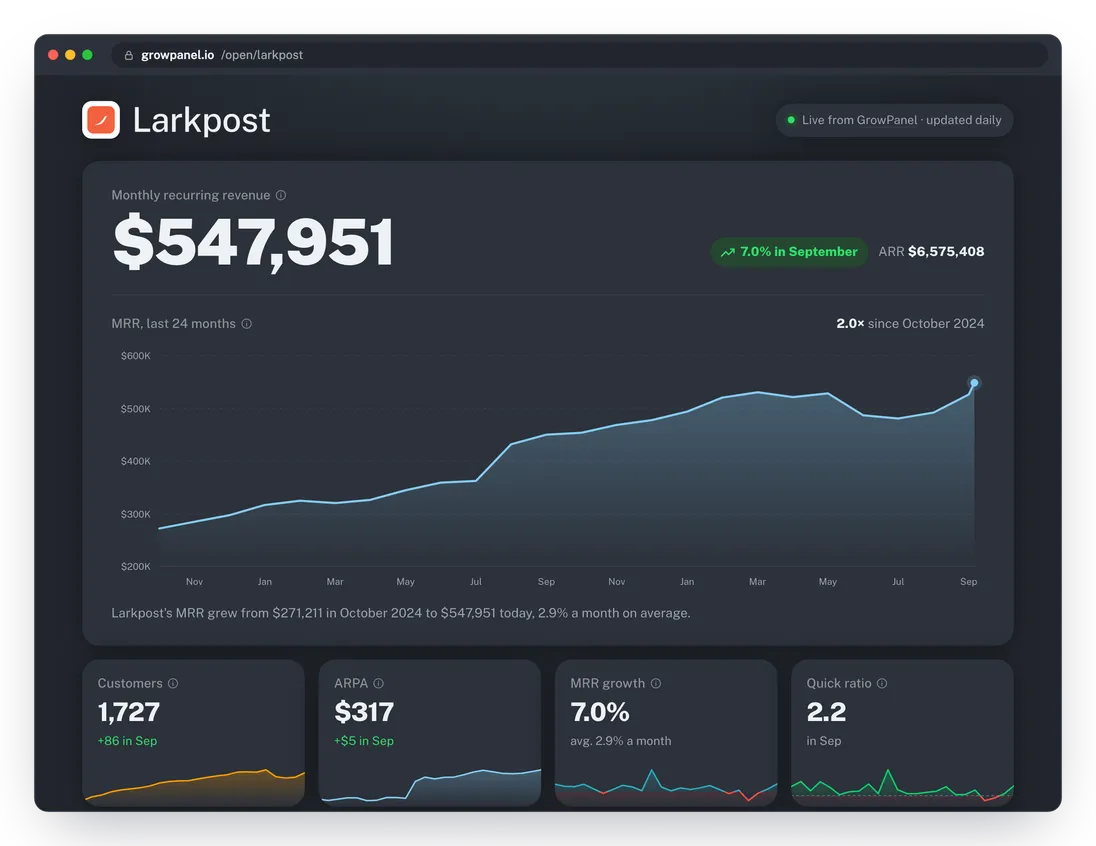1096x846 pixels.
Task: Click the MRR growth value '7.0%' in card
Action: pyautogui.click(x=600, y=712)
